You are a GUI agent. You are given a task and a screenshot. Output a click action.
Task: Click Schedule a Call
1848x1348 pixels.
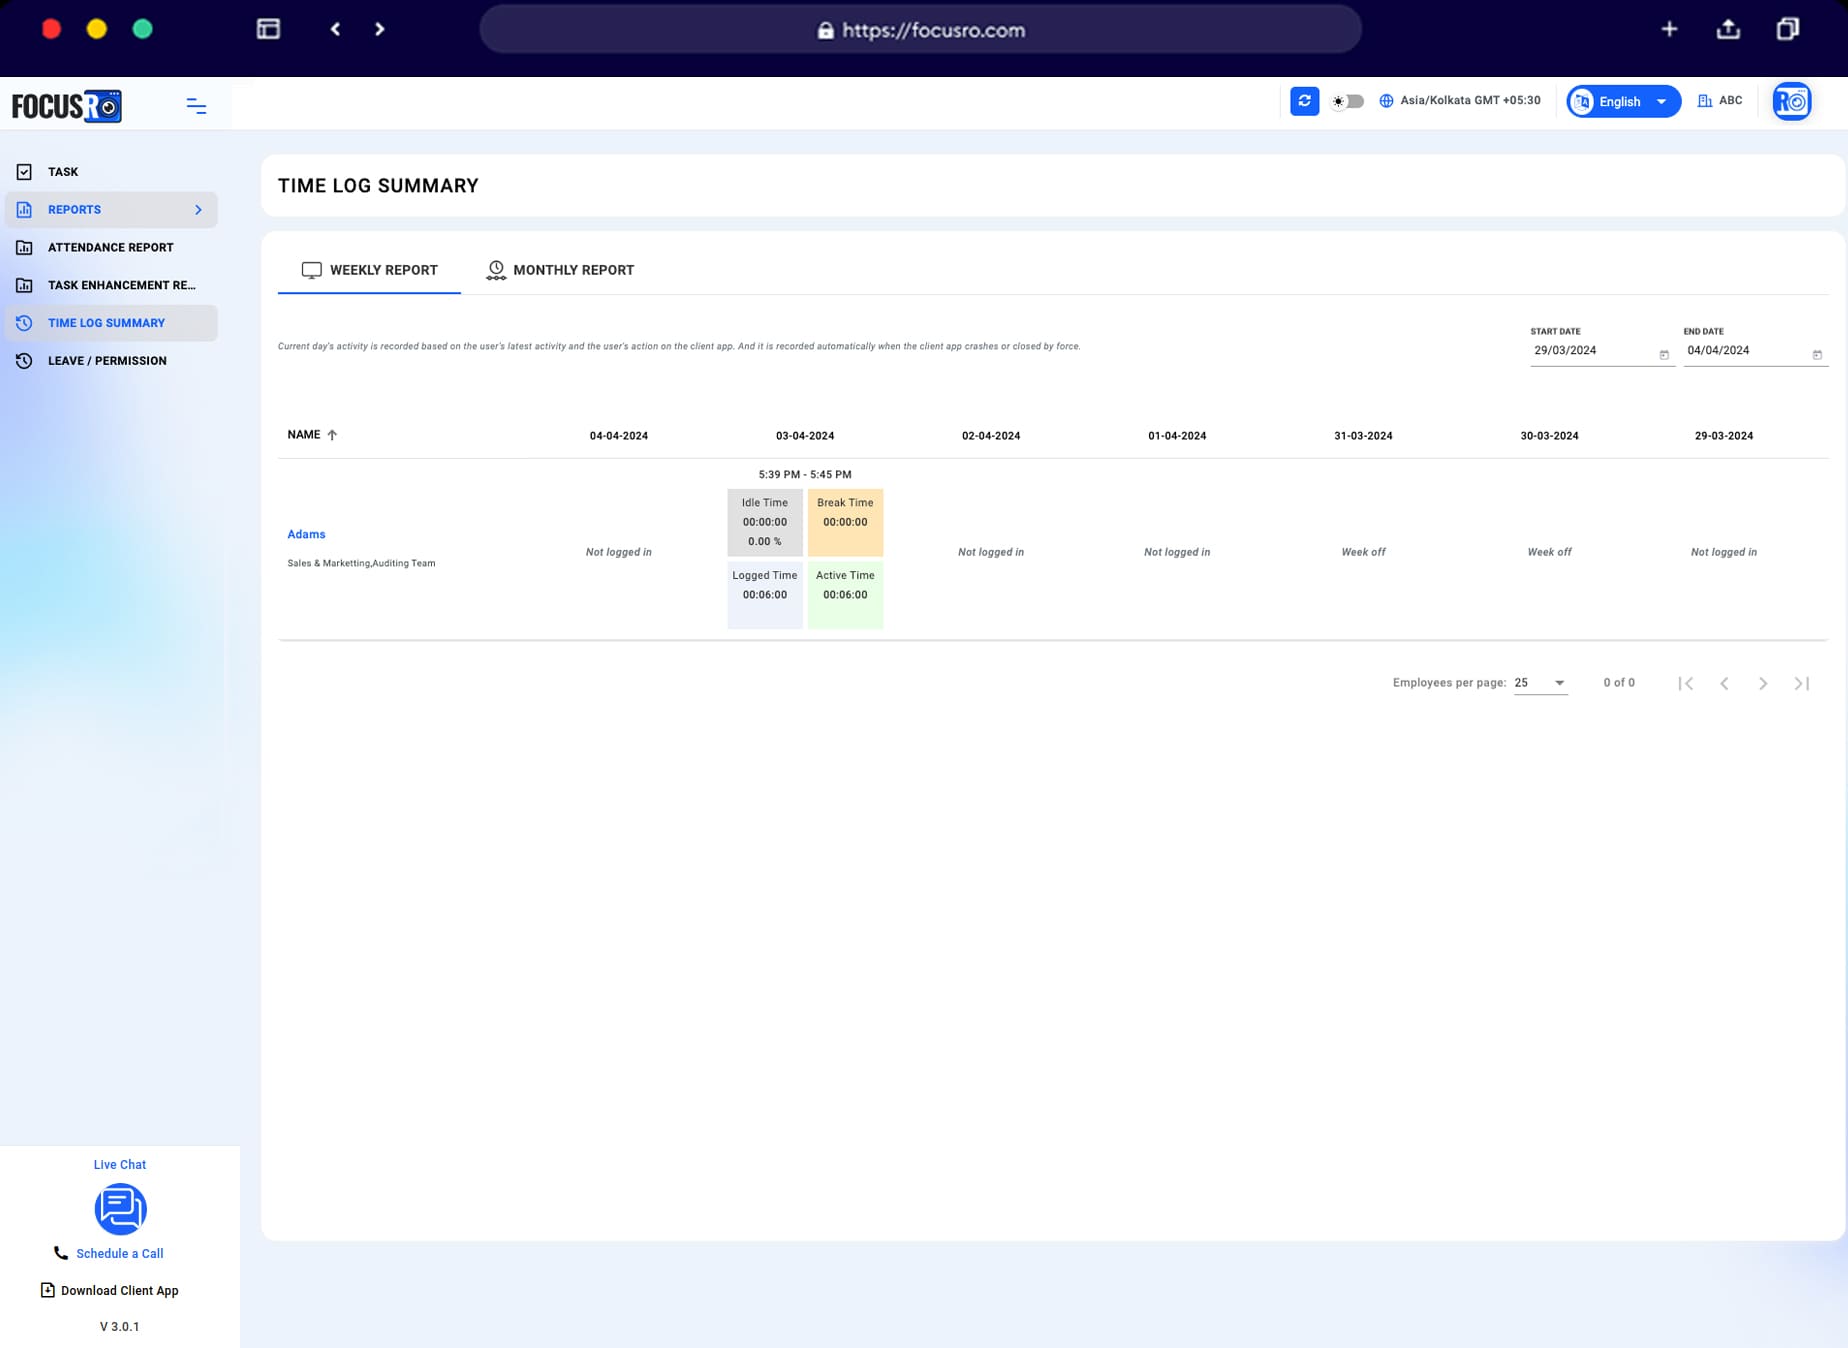point(119,1253)
